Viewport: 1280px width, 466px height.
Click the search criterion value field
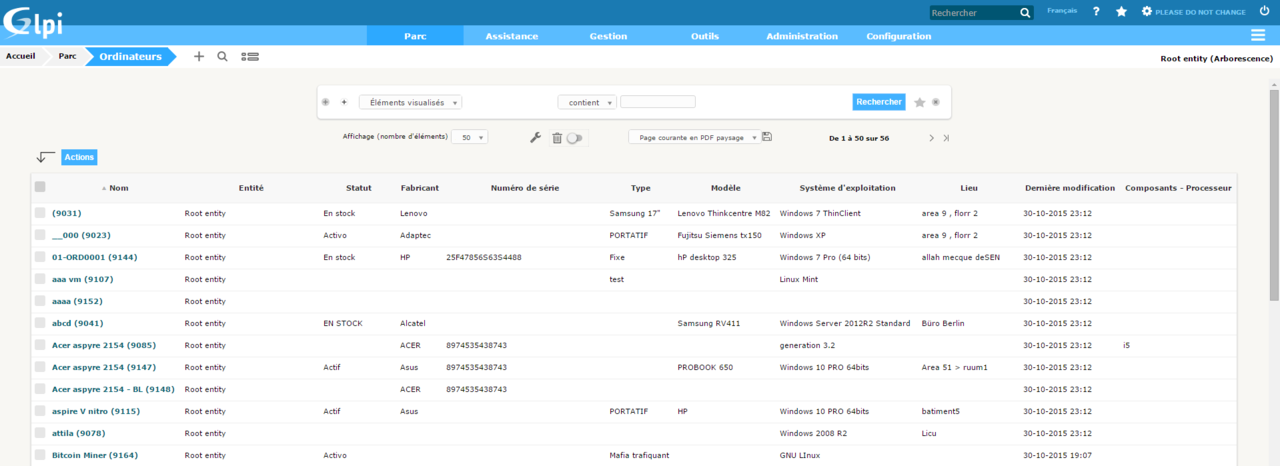point(657,102)
